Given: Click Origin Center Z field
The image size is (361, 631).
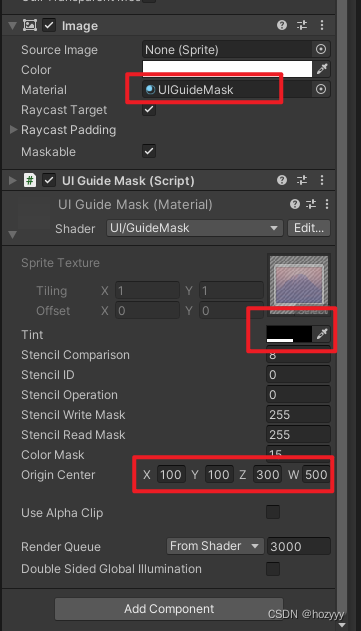Looking at the screenshot, I should click(267, 474).
